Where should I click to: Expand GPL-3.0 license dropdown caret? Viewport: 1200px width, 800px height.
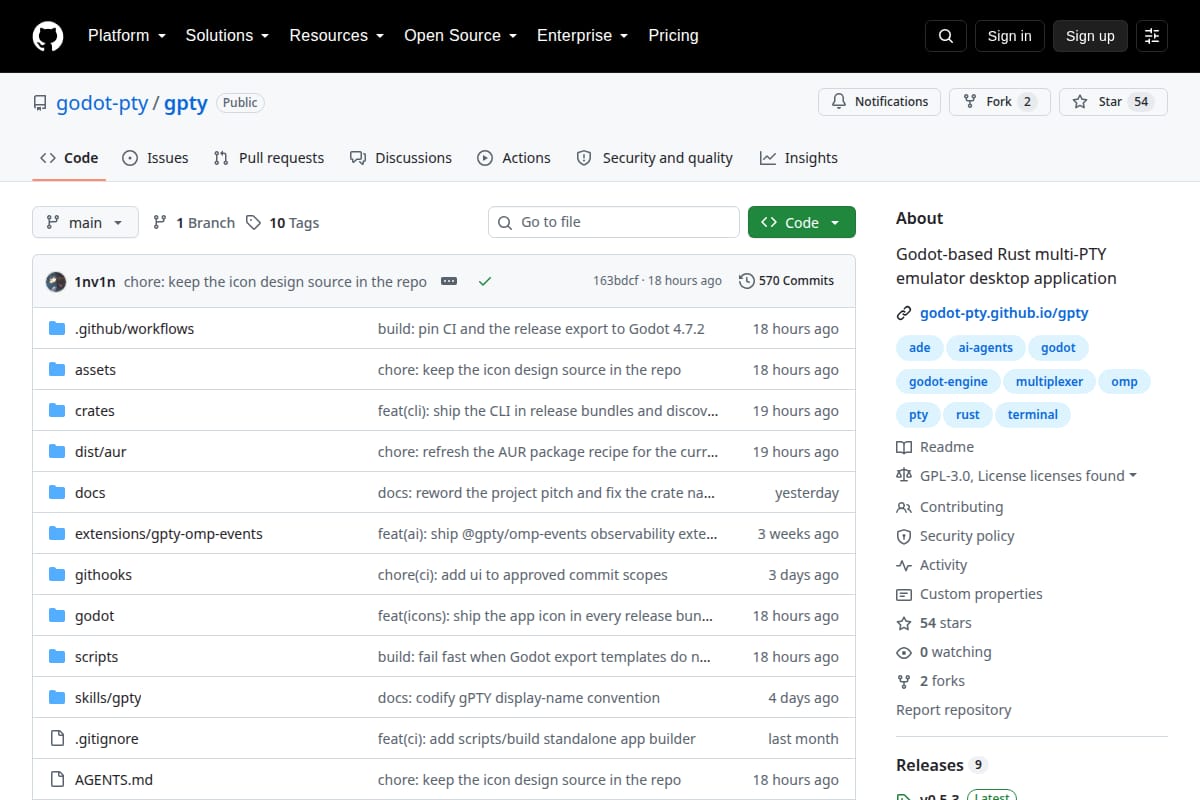(x=1133, y=476)
